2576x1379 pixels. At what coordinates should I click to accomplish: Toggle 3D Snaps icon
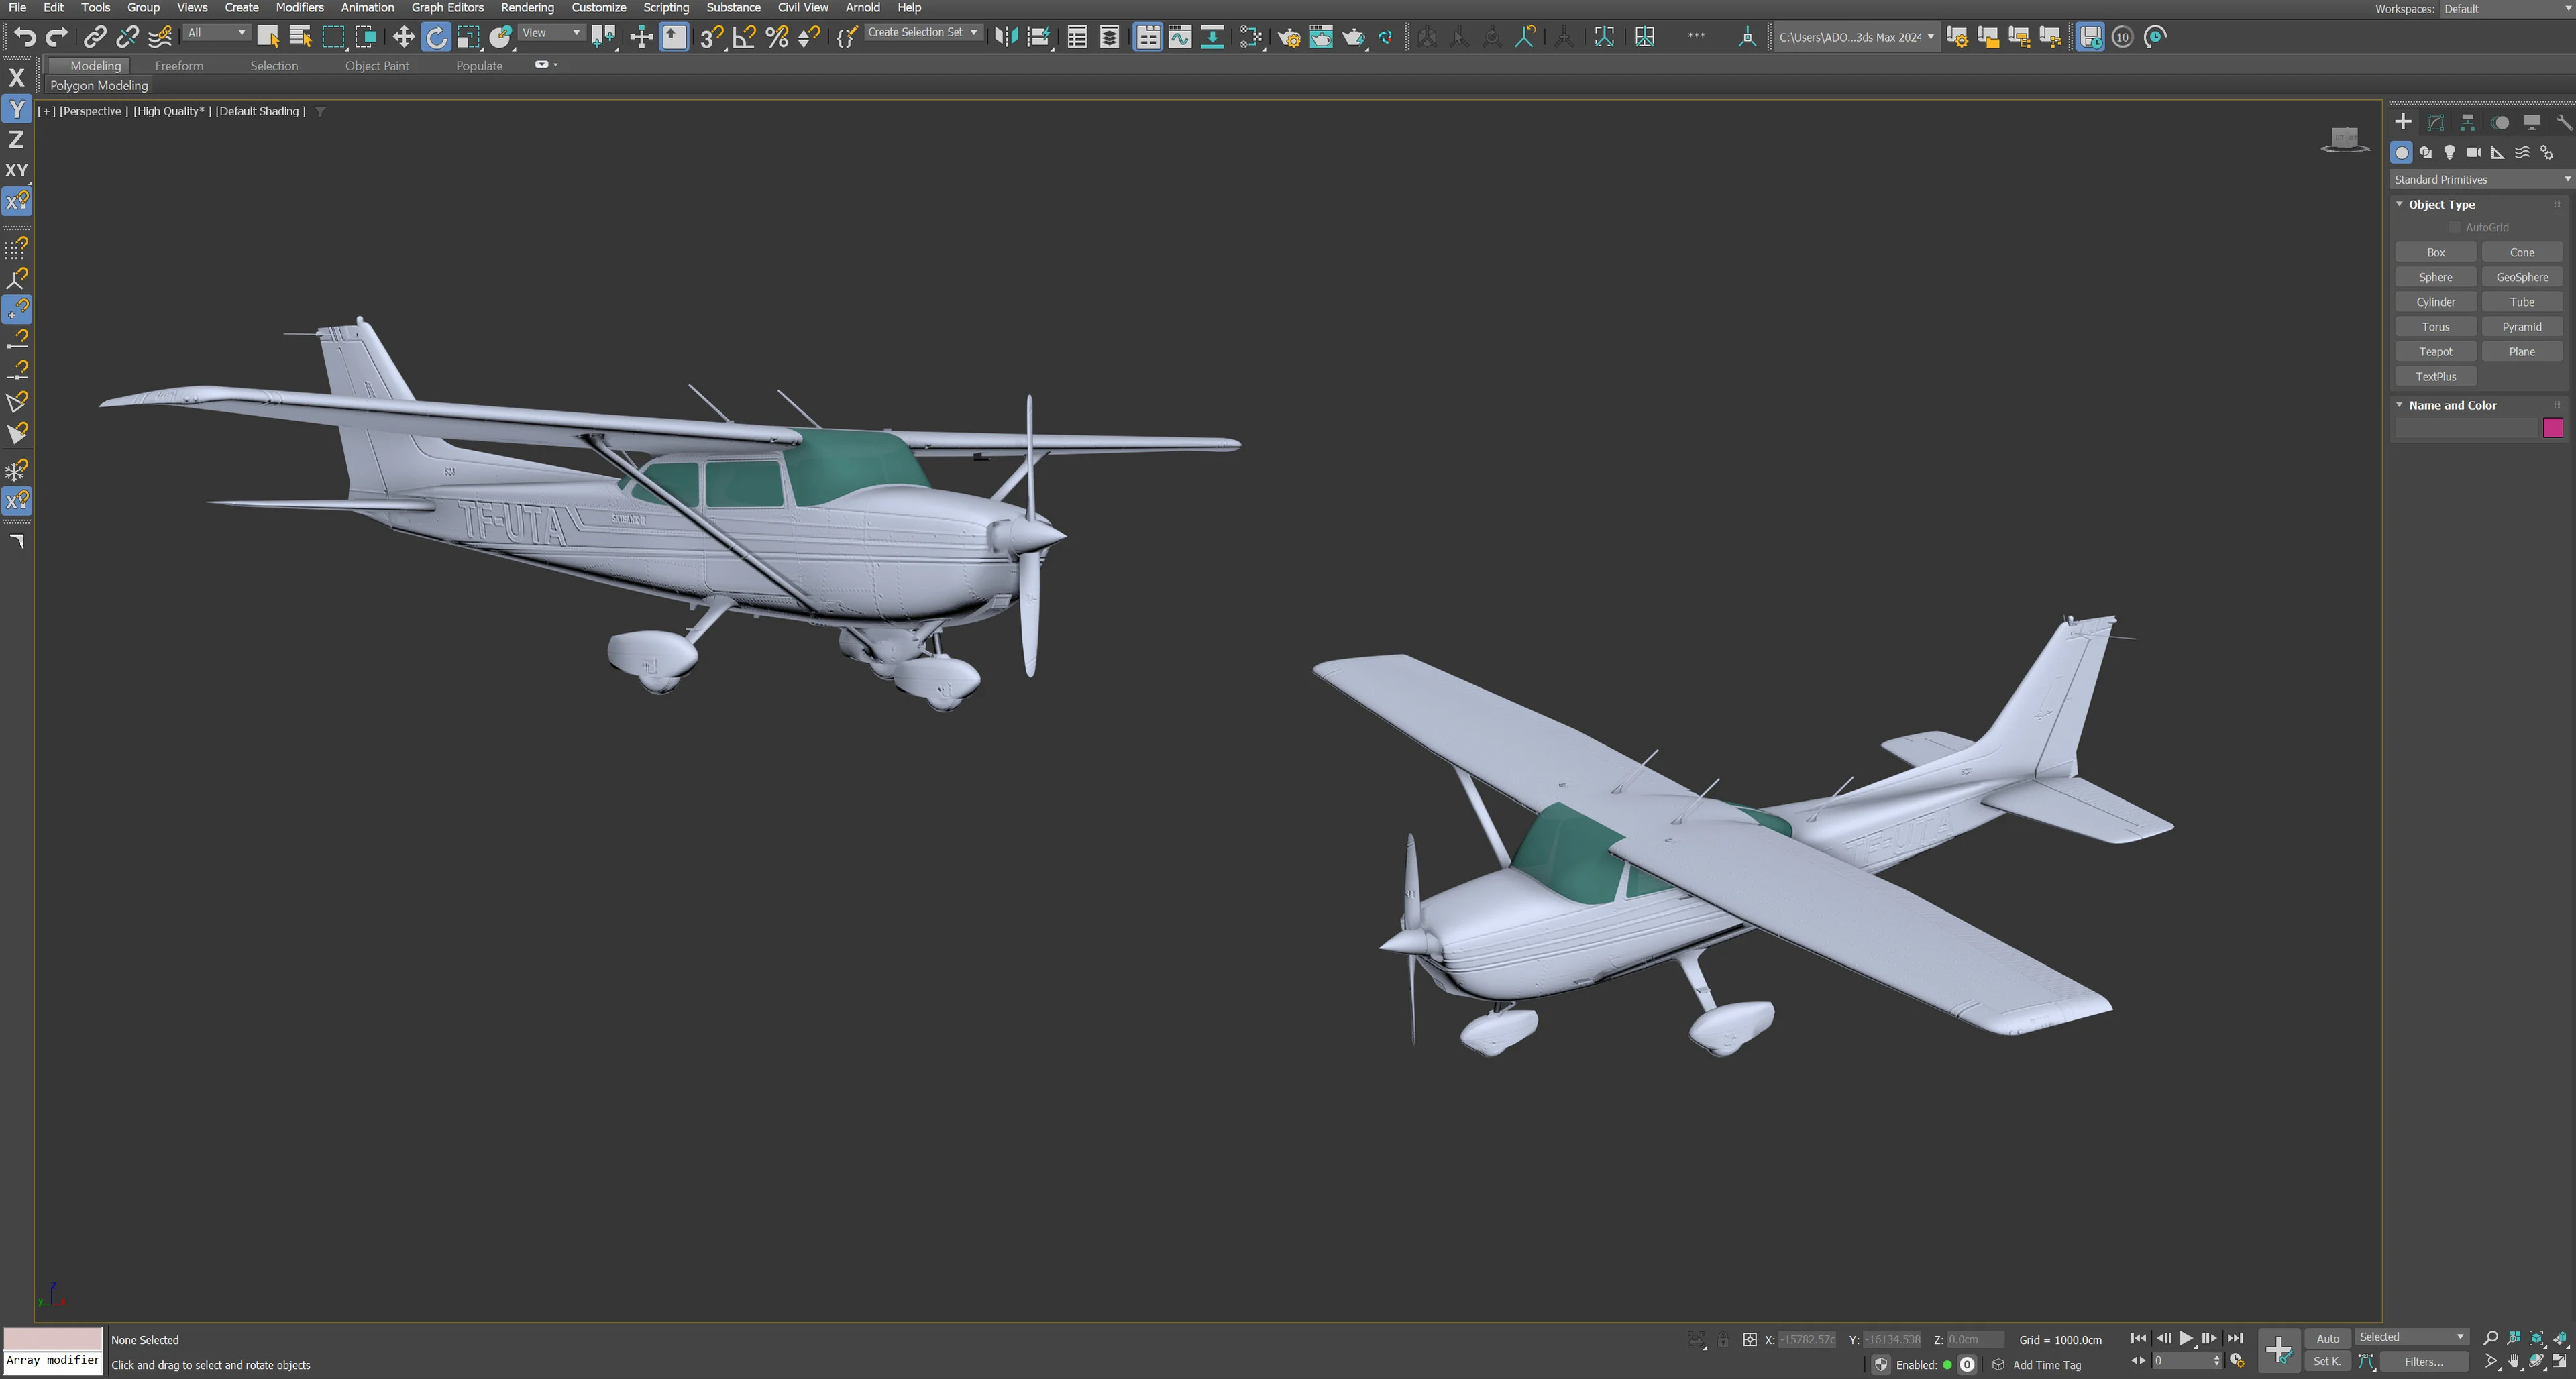[x=711, y=37]
